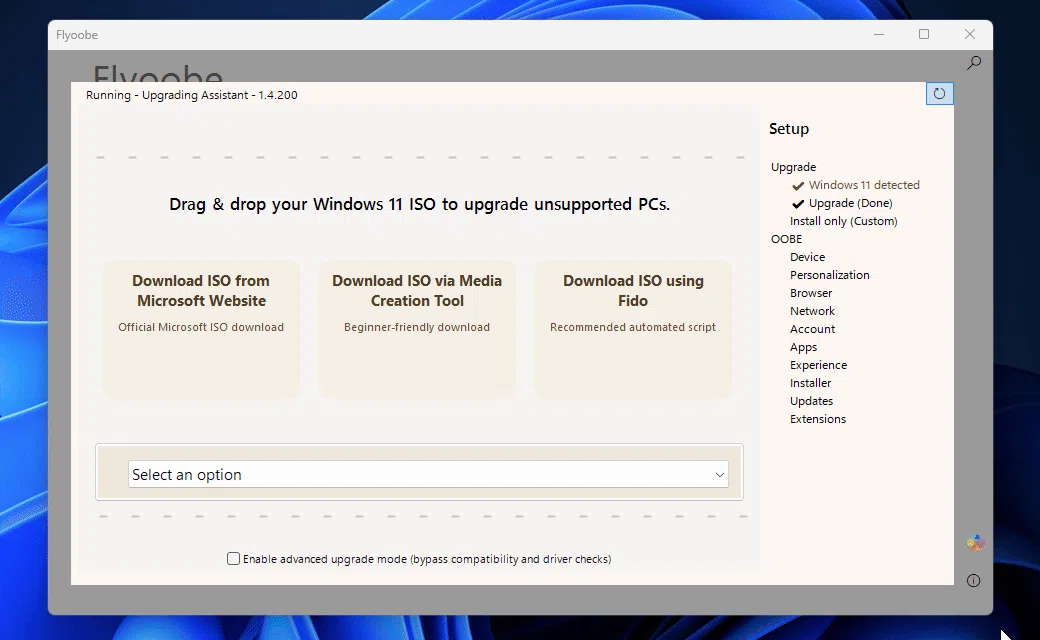Select Upgrade in Setup tree
Image resolution: width=1040 pixels, height=640 pixels.
[x=793, y=167]
